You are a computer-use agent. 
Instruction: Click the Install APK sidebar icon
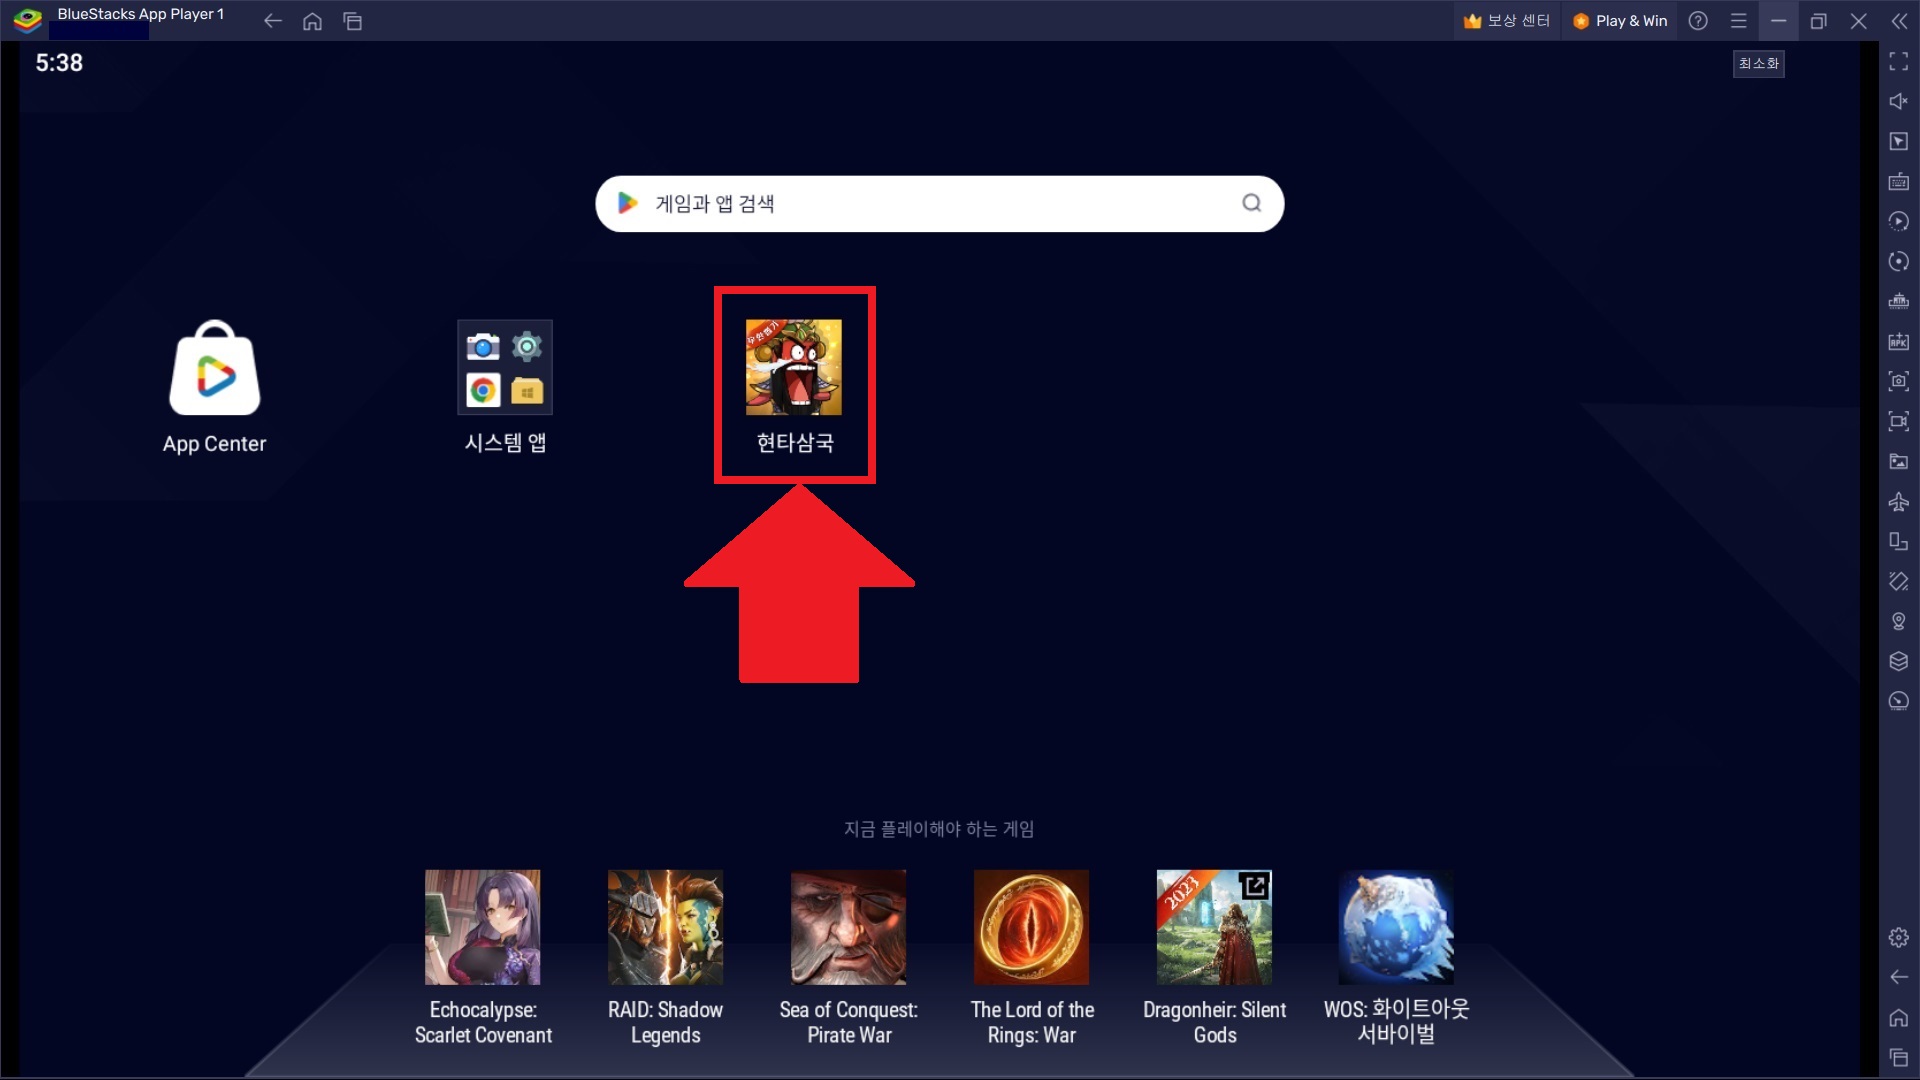(1898, 342)
